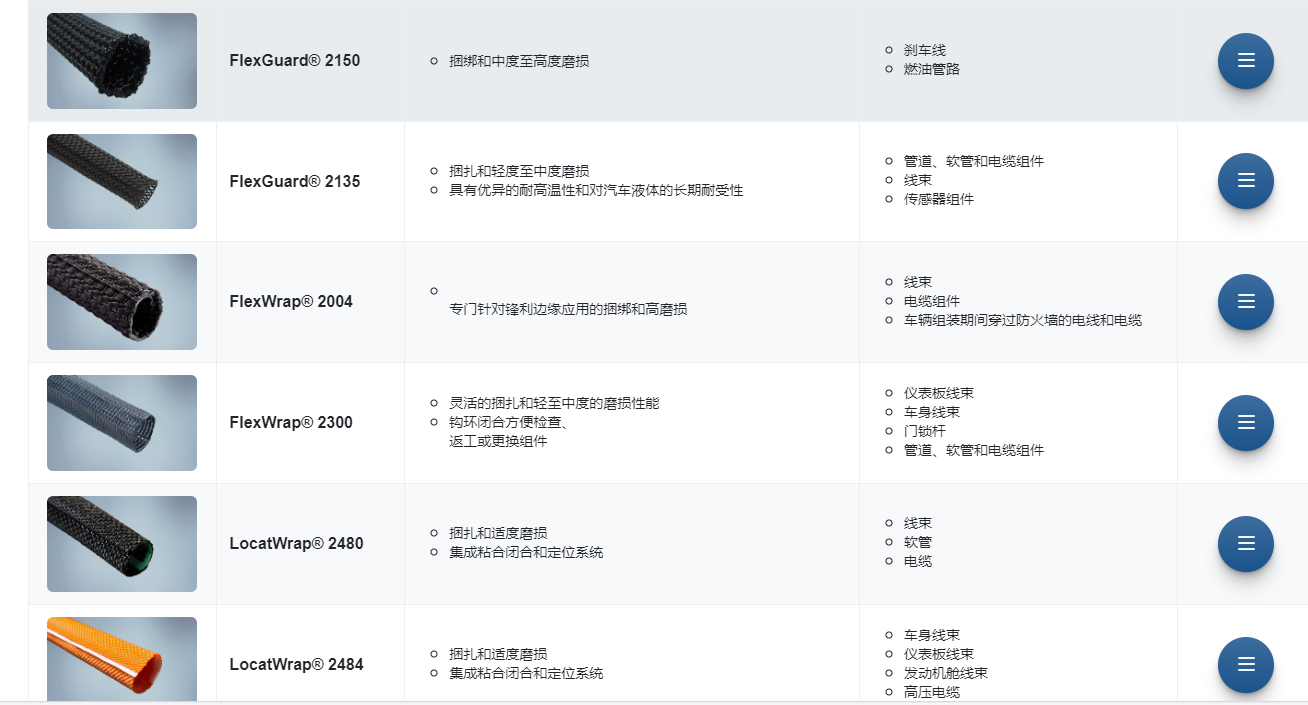The image size is (1308, 705).
Task: Open the menu button for FlexGuard 2150
Action: (x=1245, y=61)
